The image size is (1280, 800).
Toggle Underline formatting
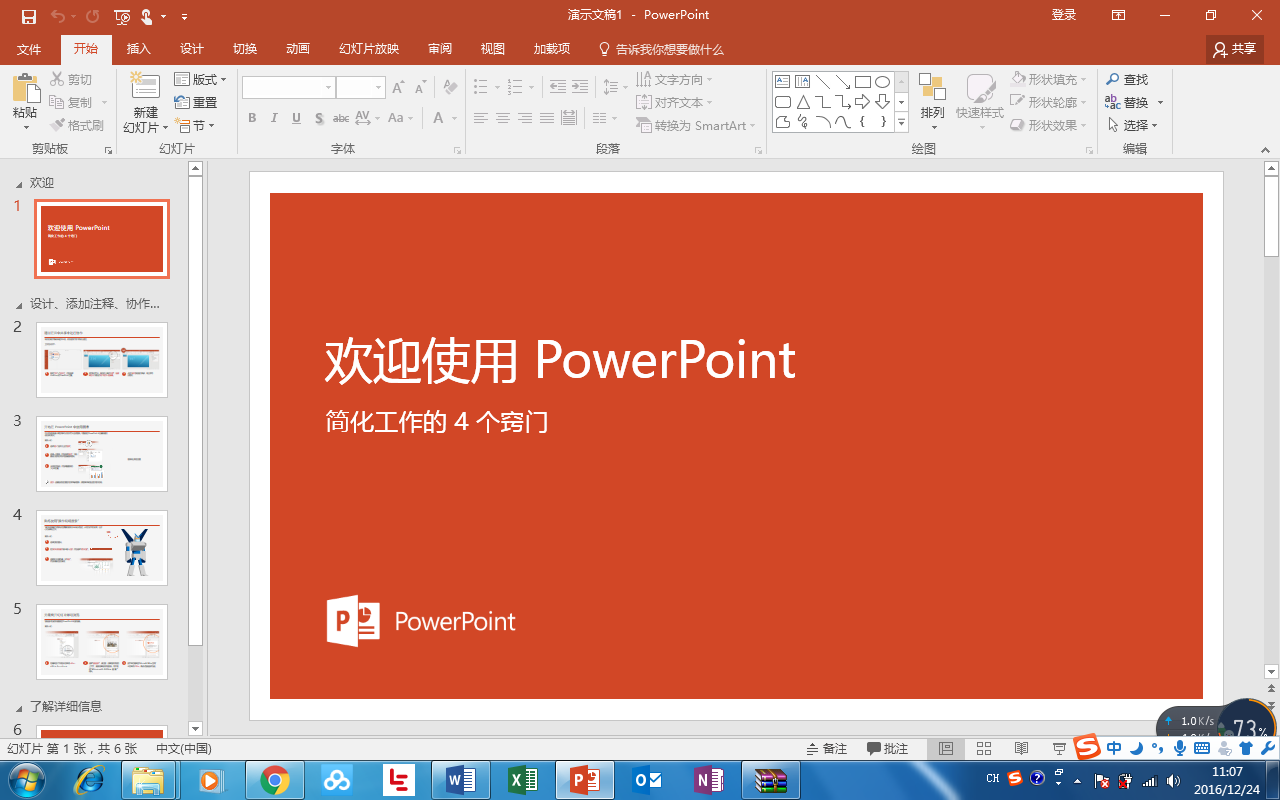coord(297,118)
